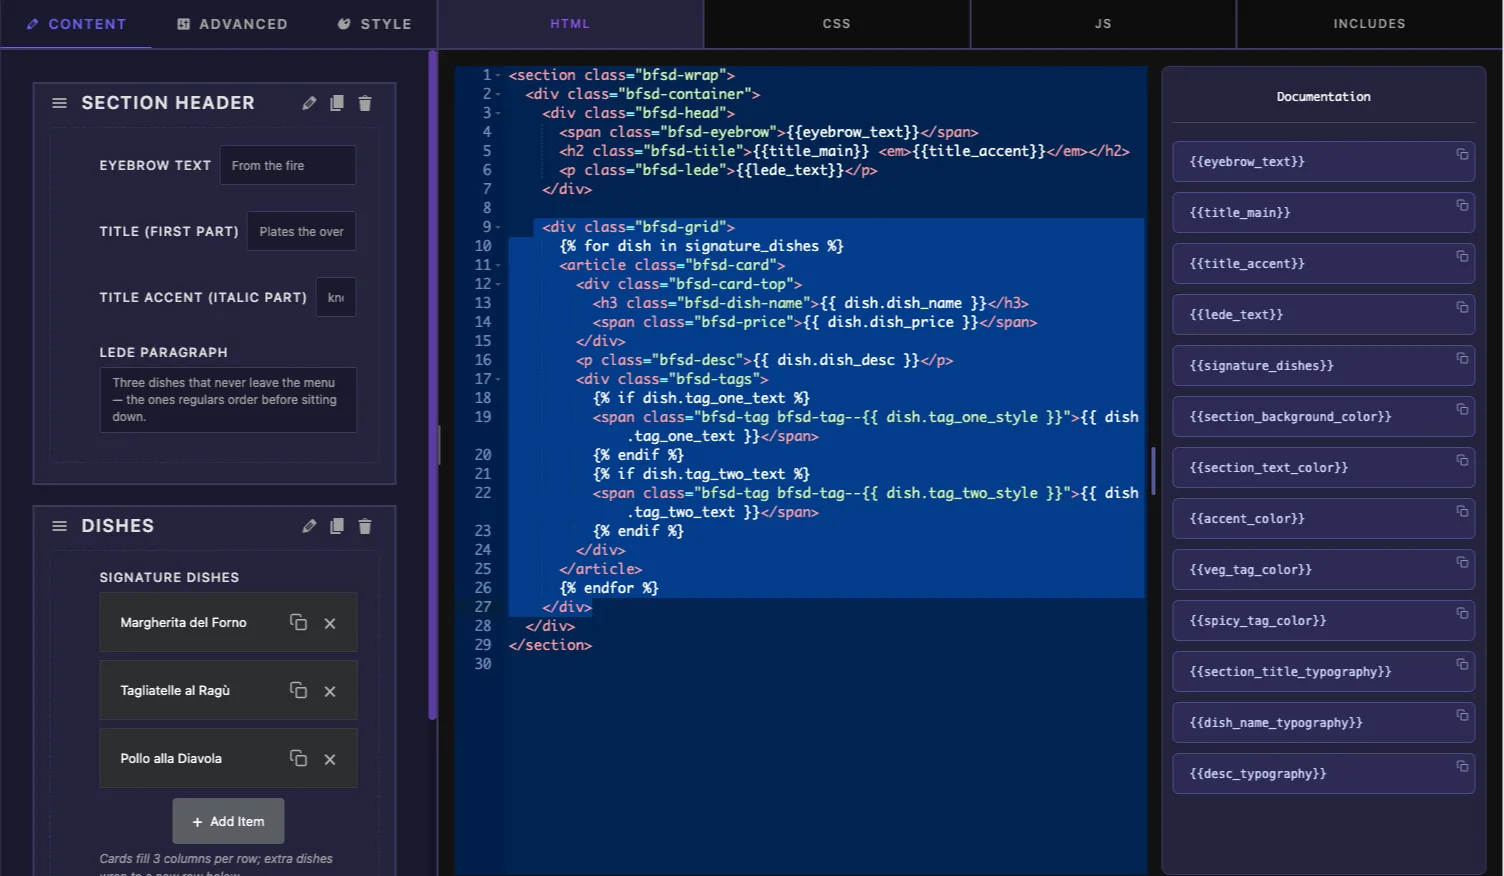Delete the Dishes block
1504x876 pixels.
365,526
